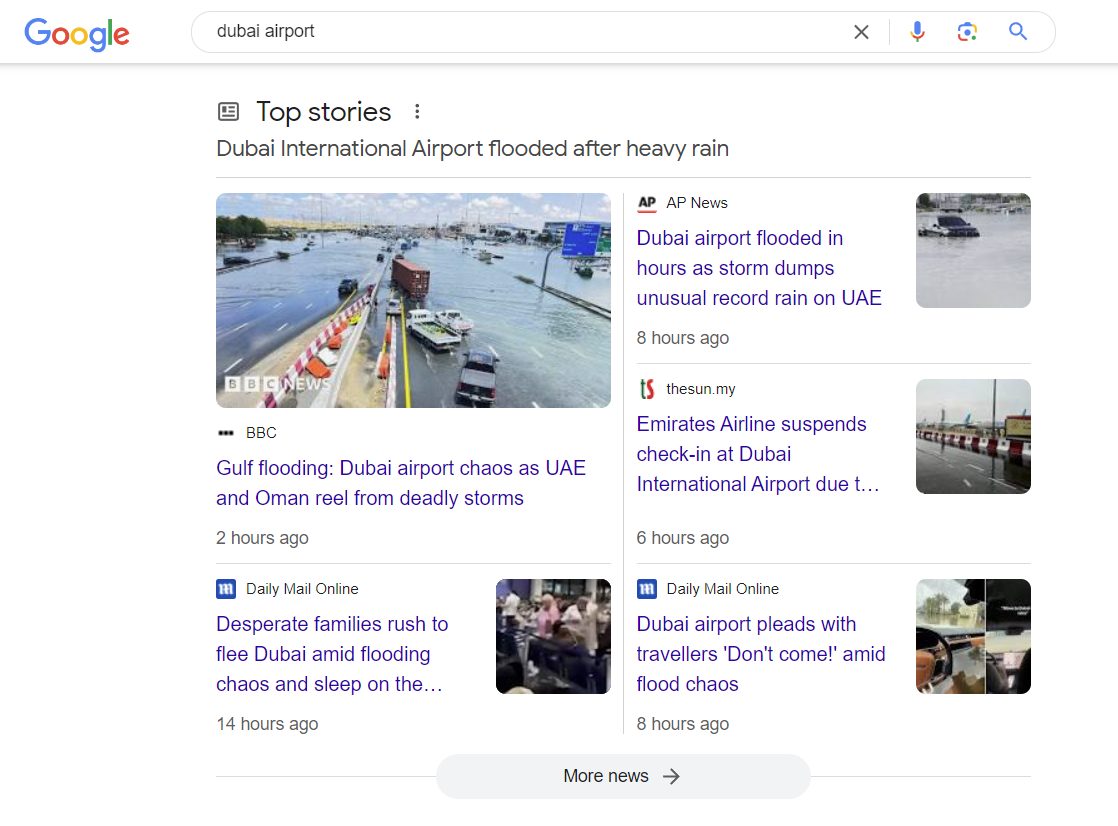Click the 6 hours ago timestamp

click(x=682, y=538)
